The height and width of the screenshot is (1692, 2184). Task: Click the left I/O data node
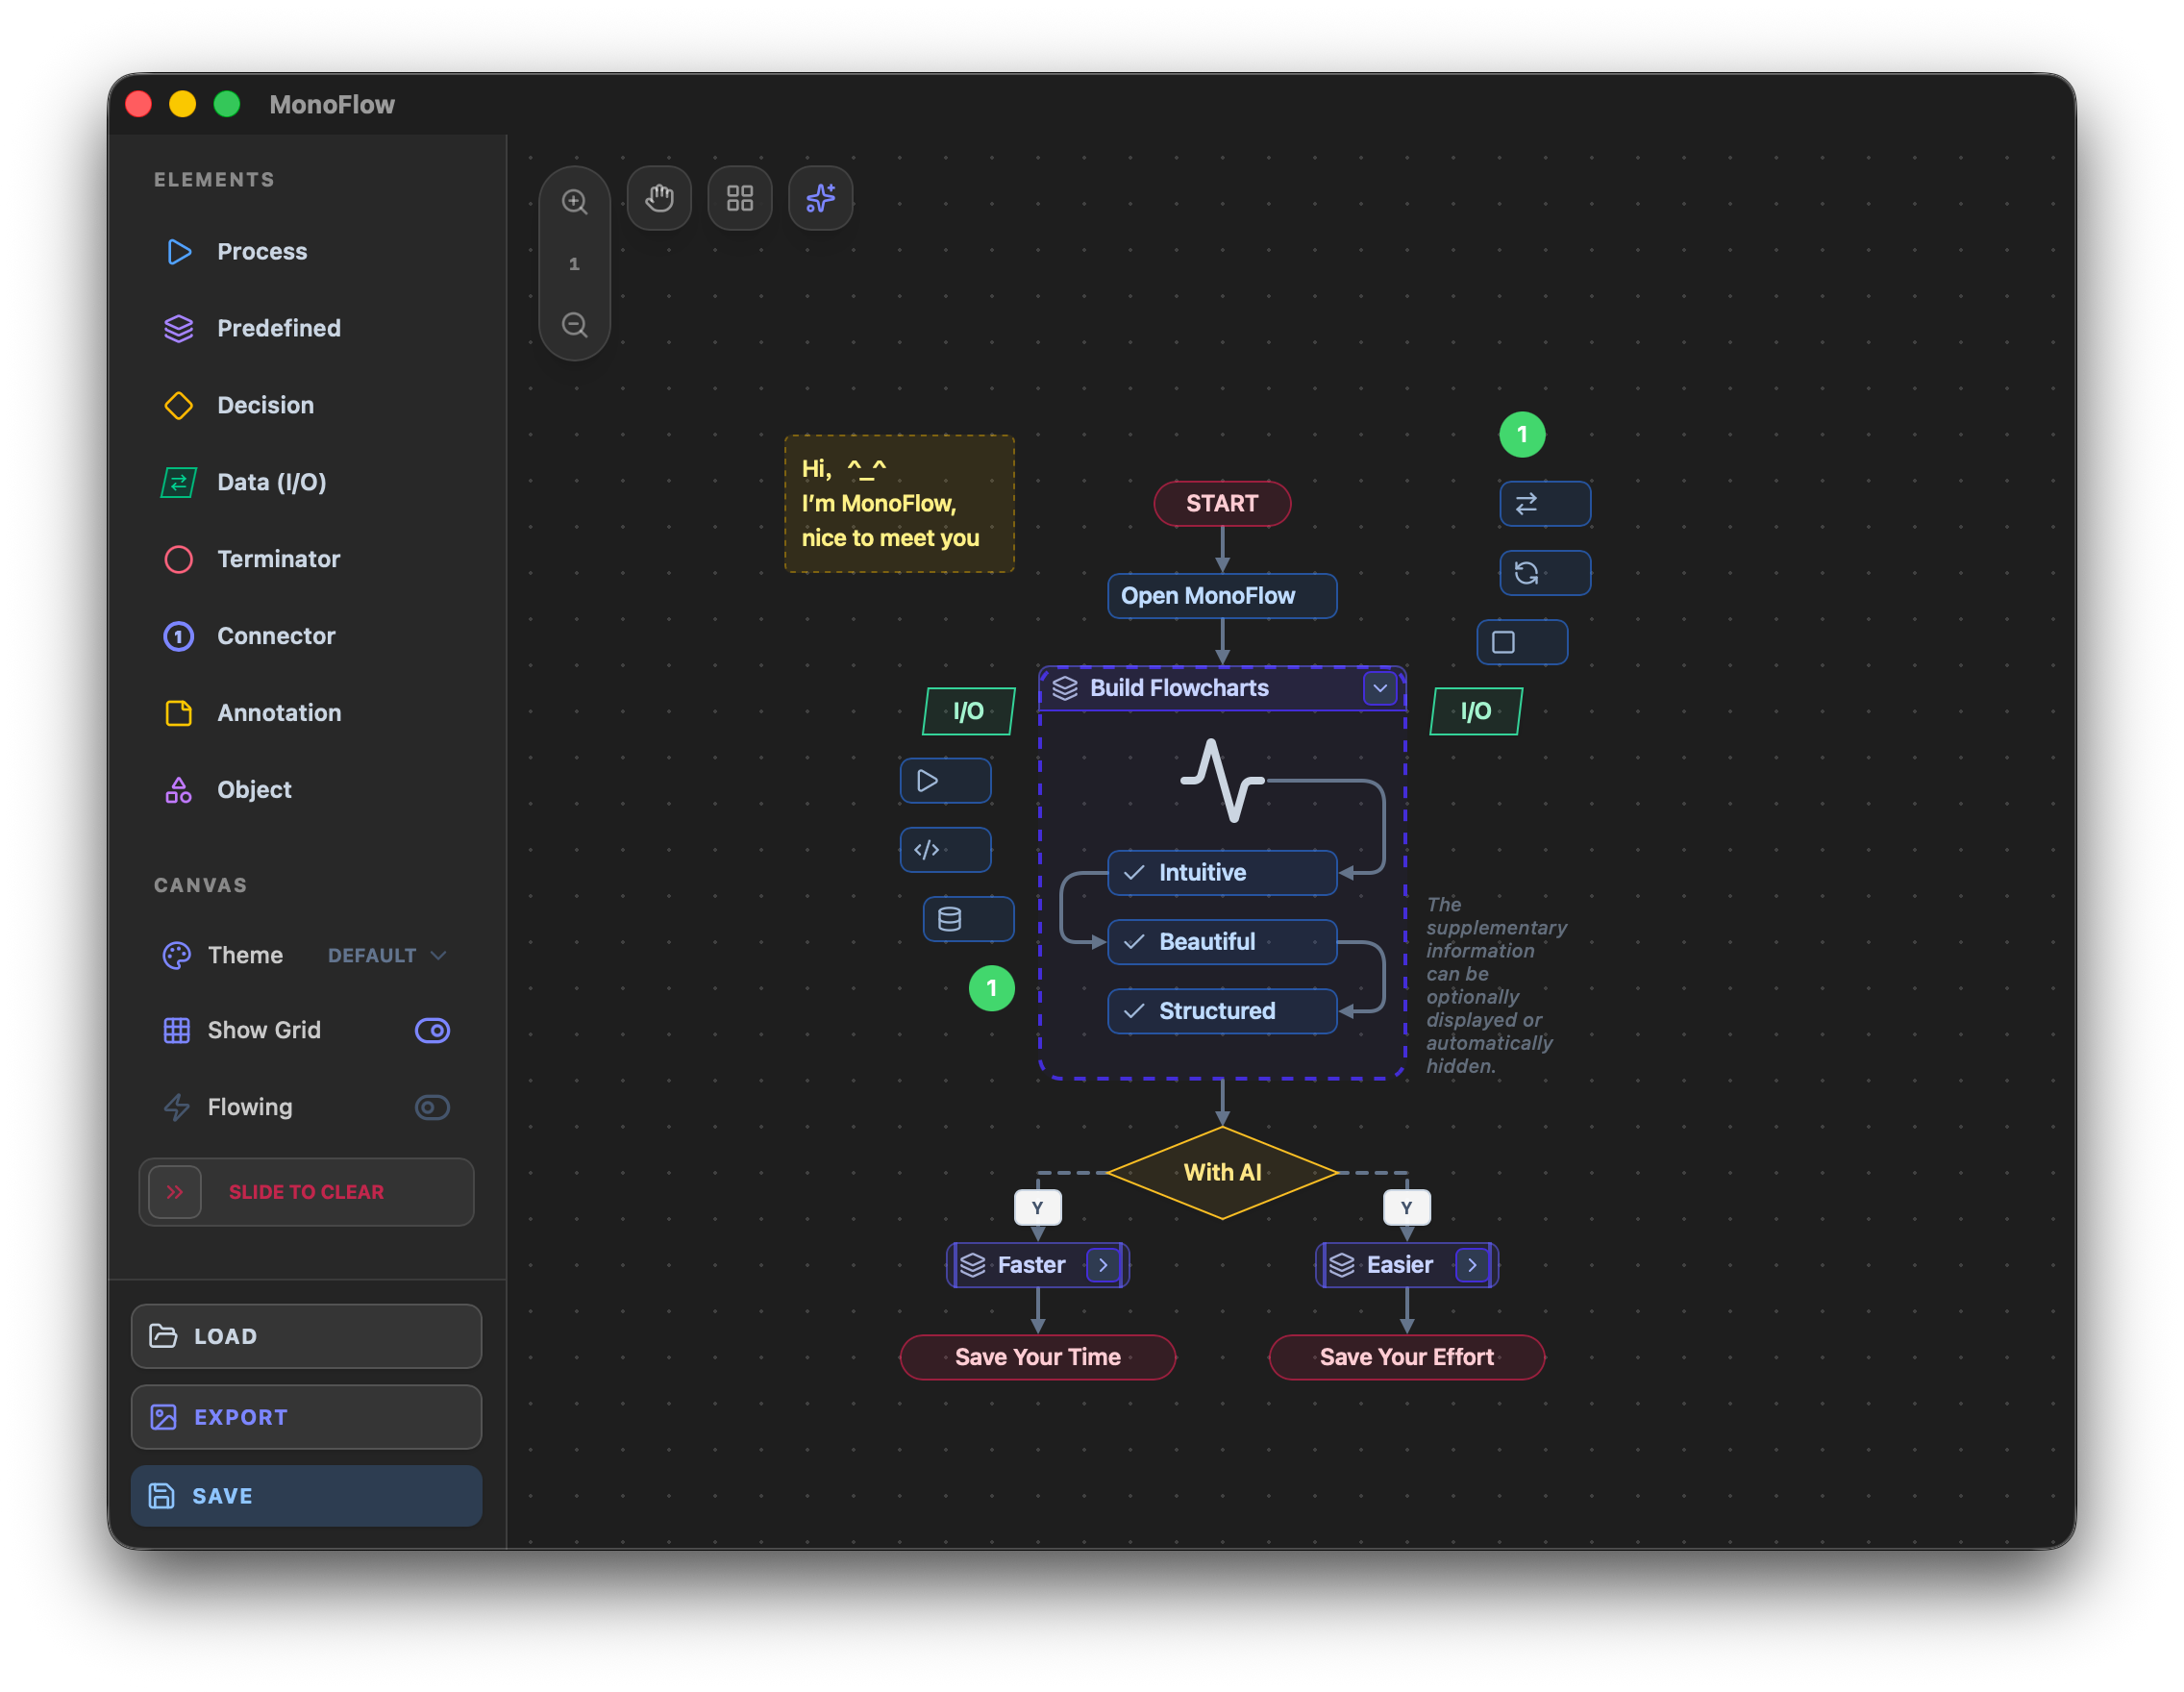(968, 711)
